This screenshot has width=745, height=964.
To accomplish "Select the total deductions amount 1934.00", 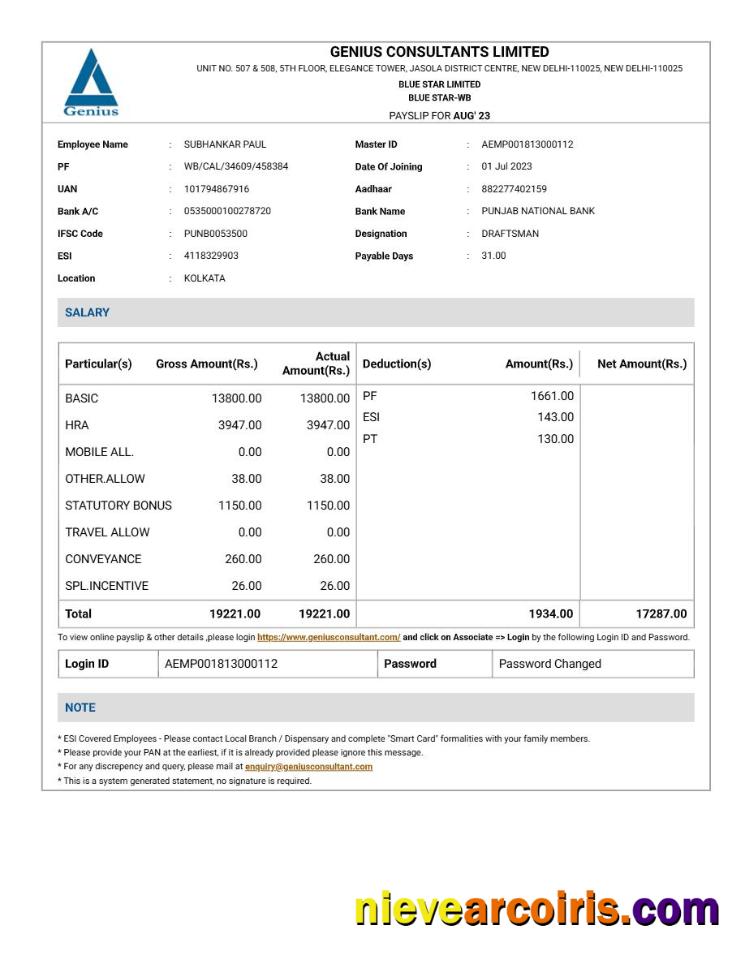I will coord(551,614).
